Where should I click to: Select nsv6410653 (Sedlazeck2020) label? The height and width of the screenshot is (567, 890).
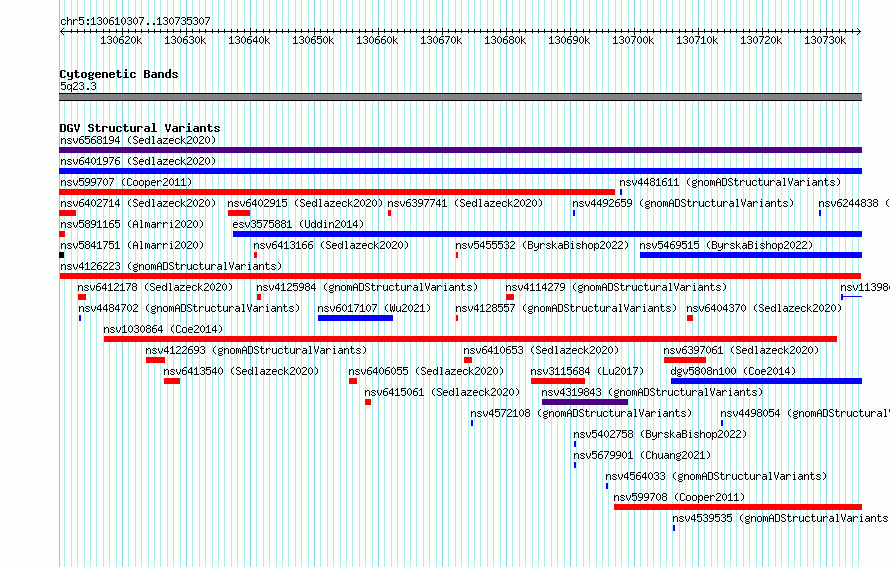coord(541,350)
